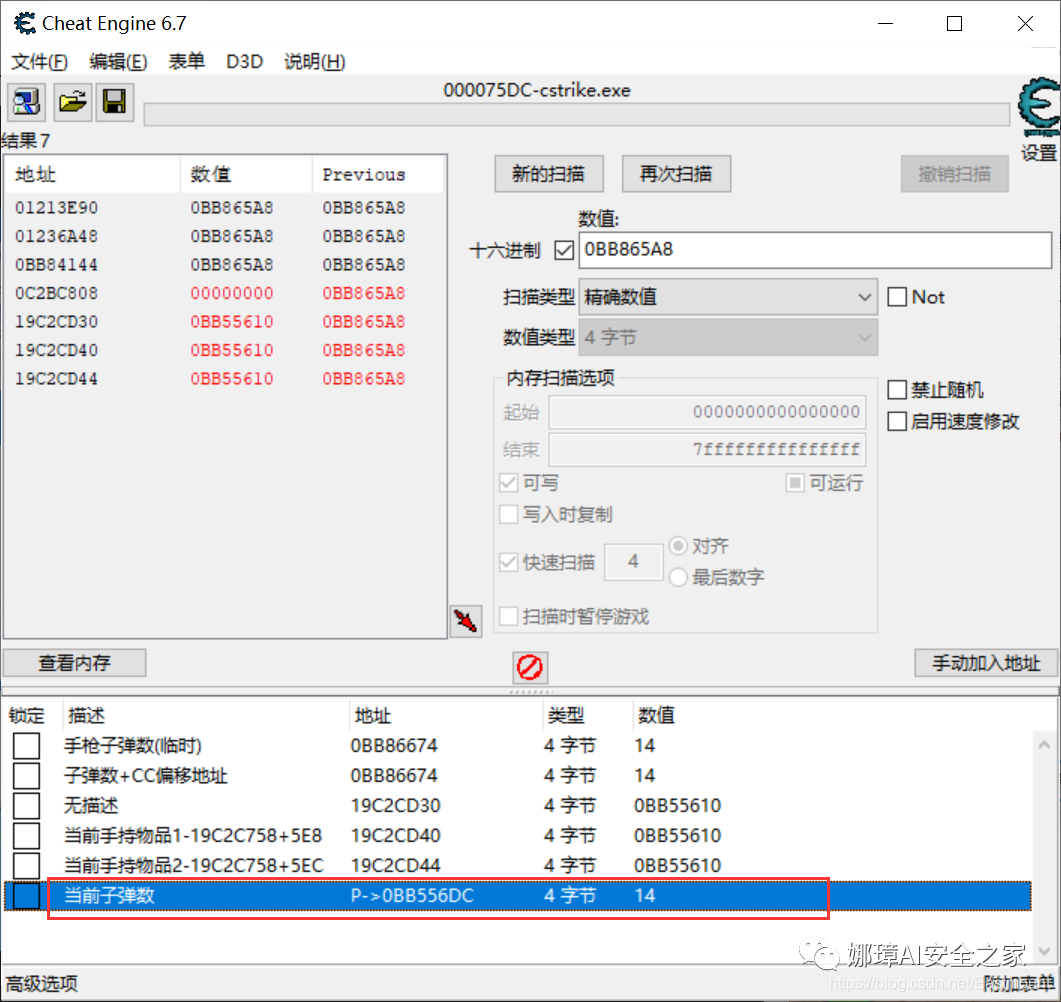Screen dimensions: 1061x1002
Task: Open the 说明(H) menu
Action: click(315, 62)
